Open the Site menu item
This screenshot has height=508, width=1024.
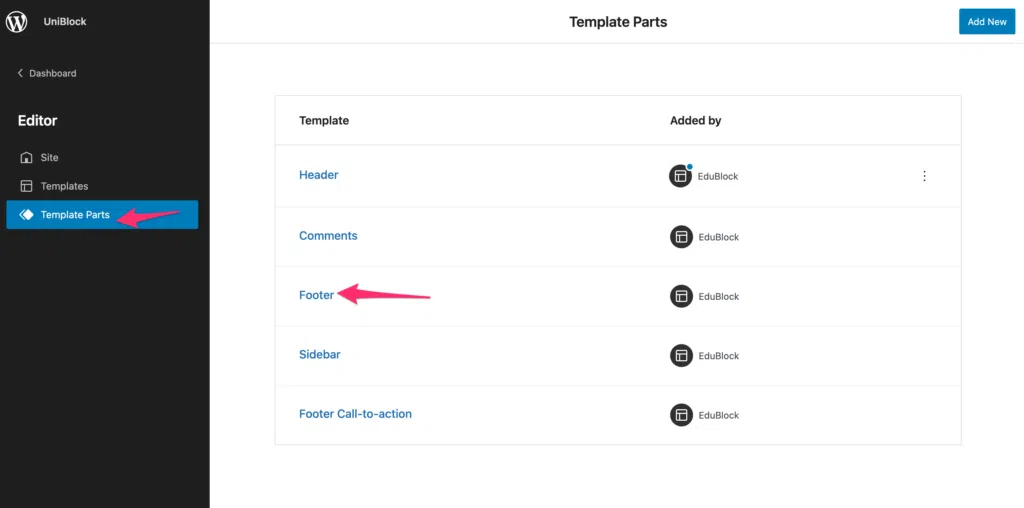coord(49,158)
